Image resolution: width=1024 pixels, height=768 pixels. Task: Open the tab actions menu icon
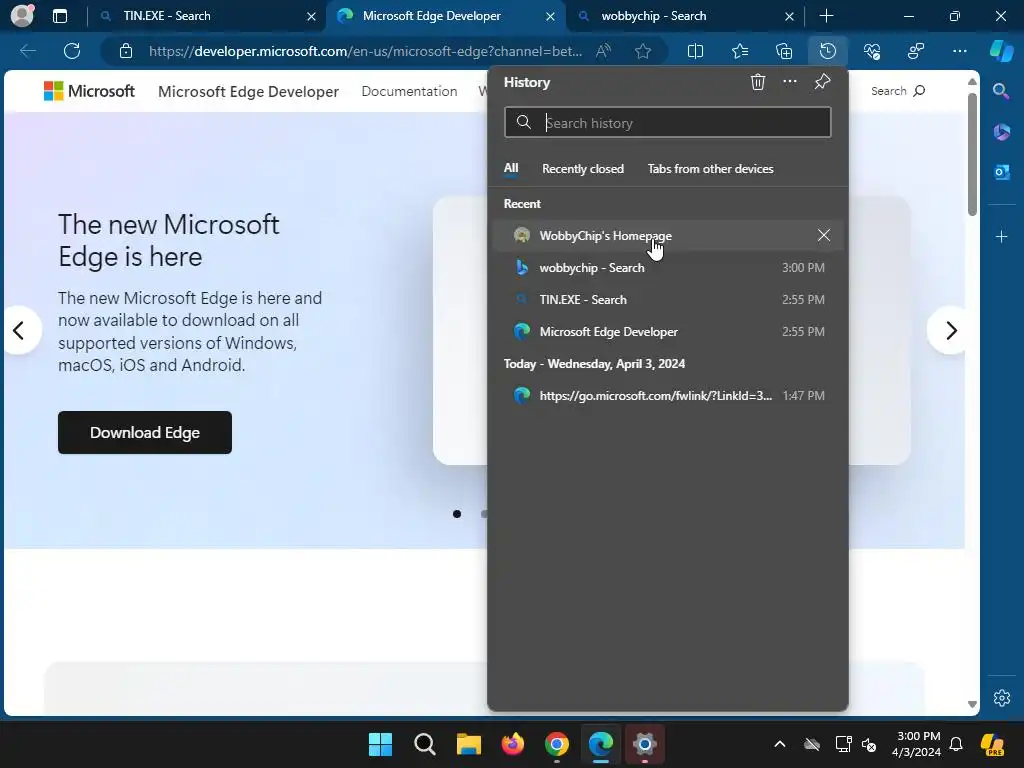(x=59, y=16)
